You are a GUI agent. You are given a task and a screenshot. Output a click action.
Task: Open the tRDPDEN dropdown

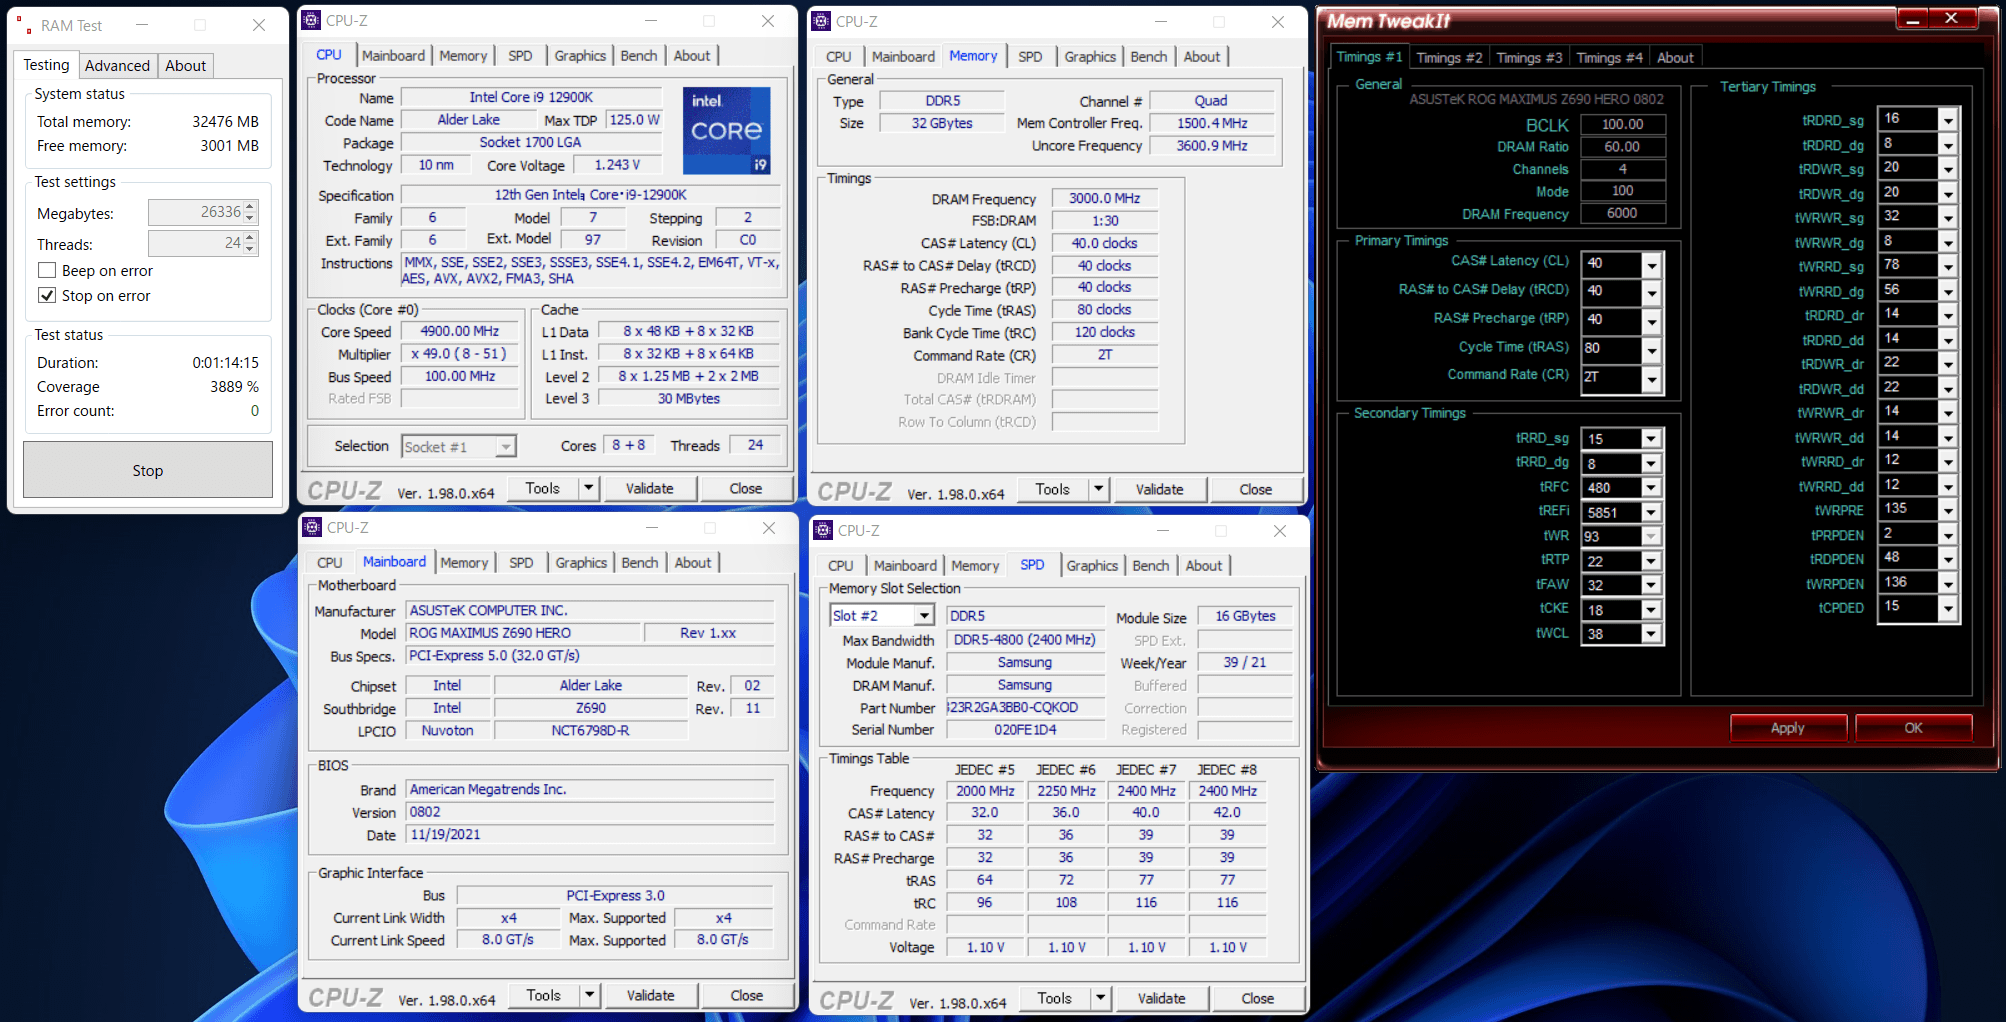coord(1948,560)
